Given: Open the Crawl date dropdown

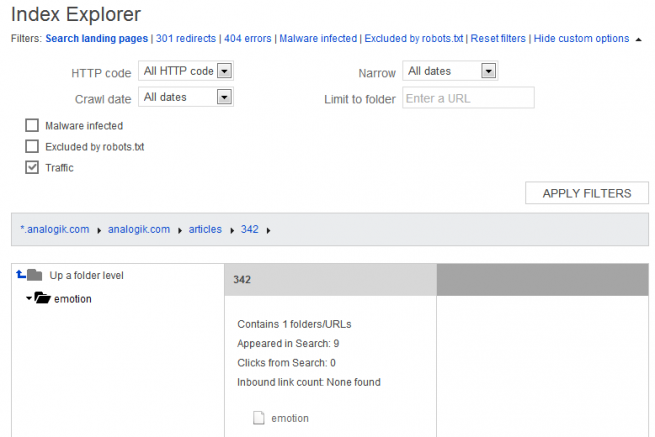Looking at the screenshot, I should [186, 97].
